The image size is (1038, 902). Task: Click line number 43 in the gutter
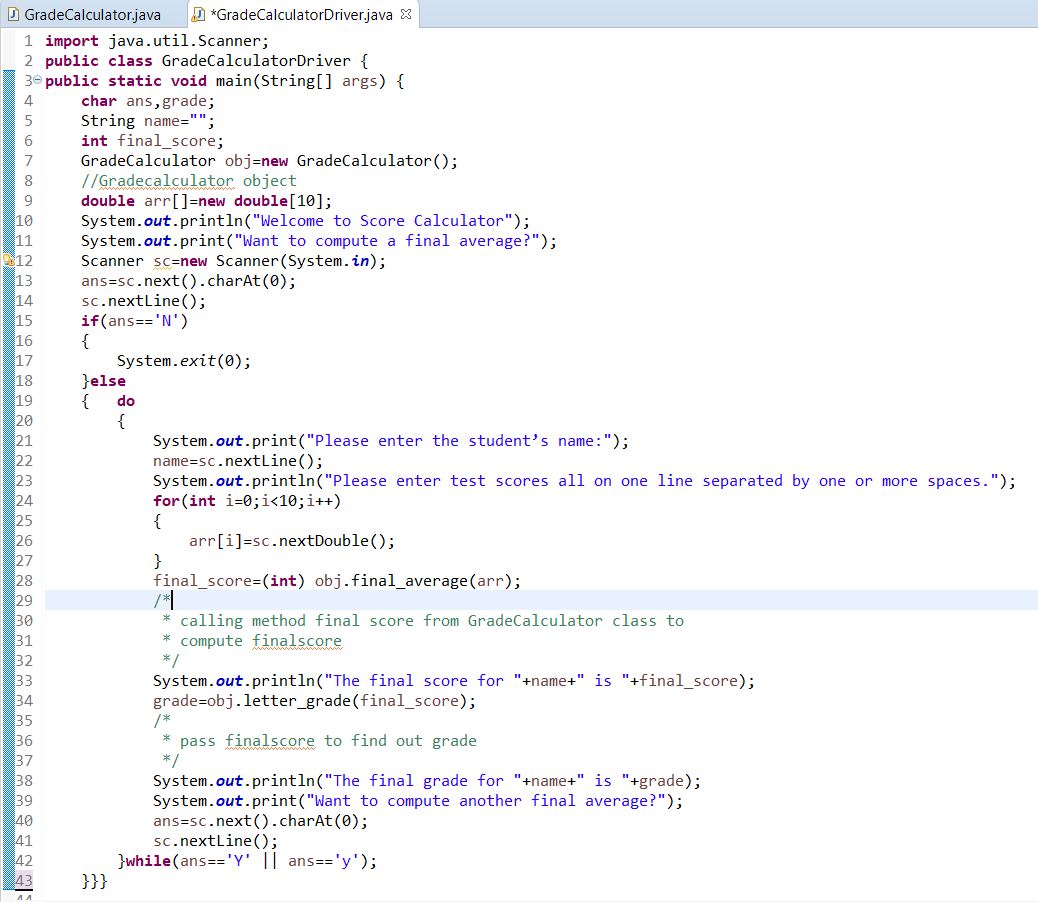24,881
